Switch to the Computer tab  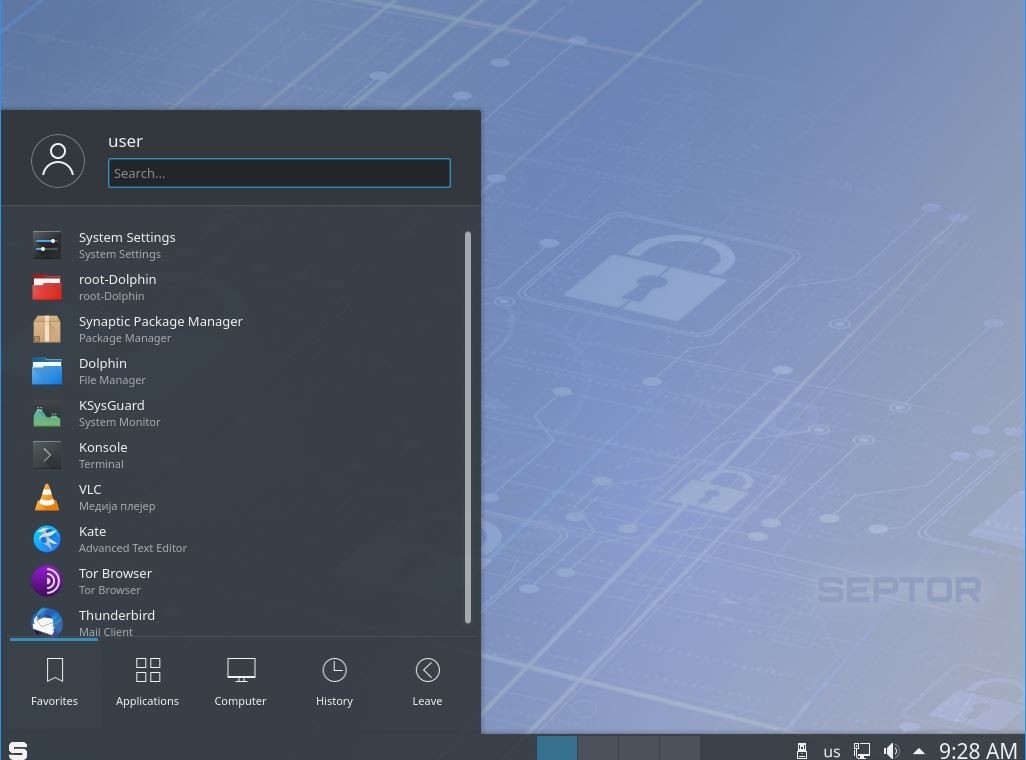point(240,682)
